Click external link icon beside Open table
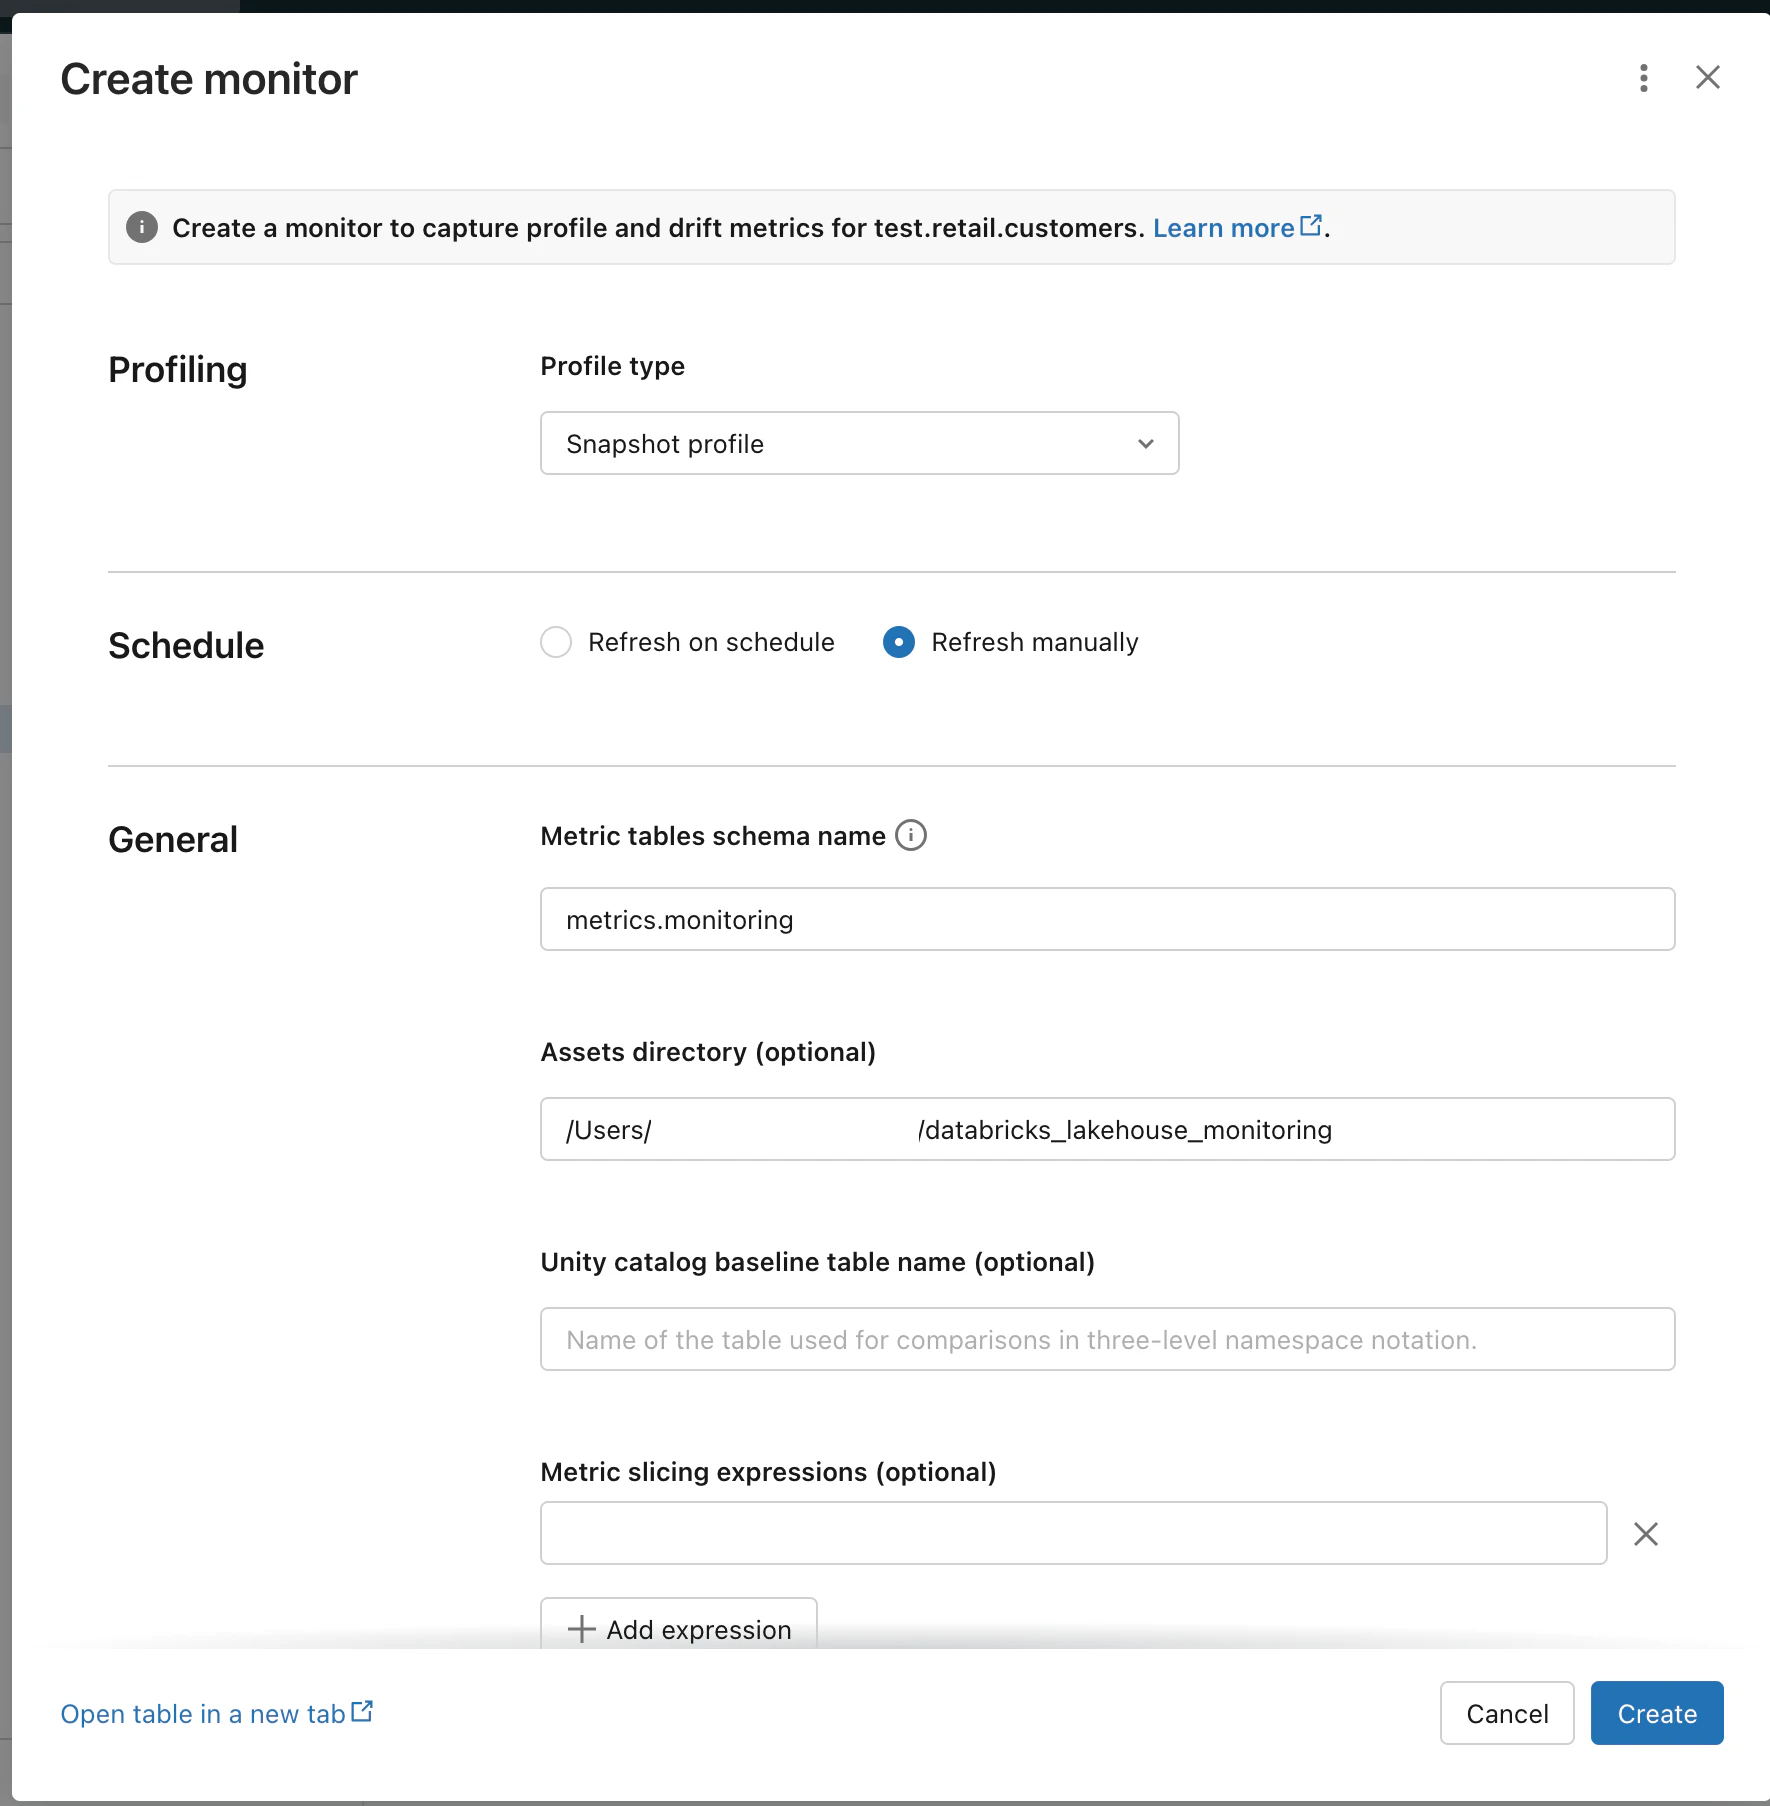 tap(362, 1711)
